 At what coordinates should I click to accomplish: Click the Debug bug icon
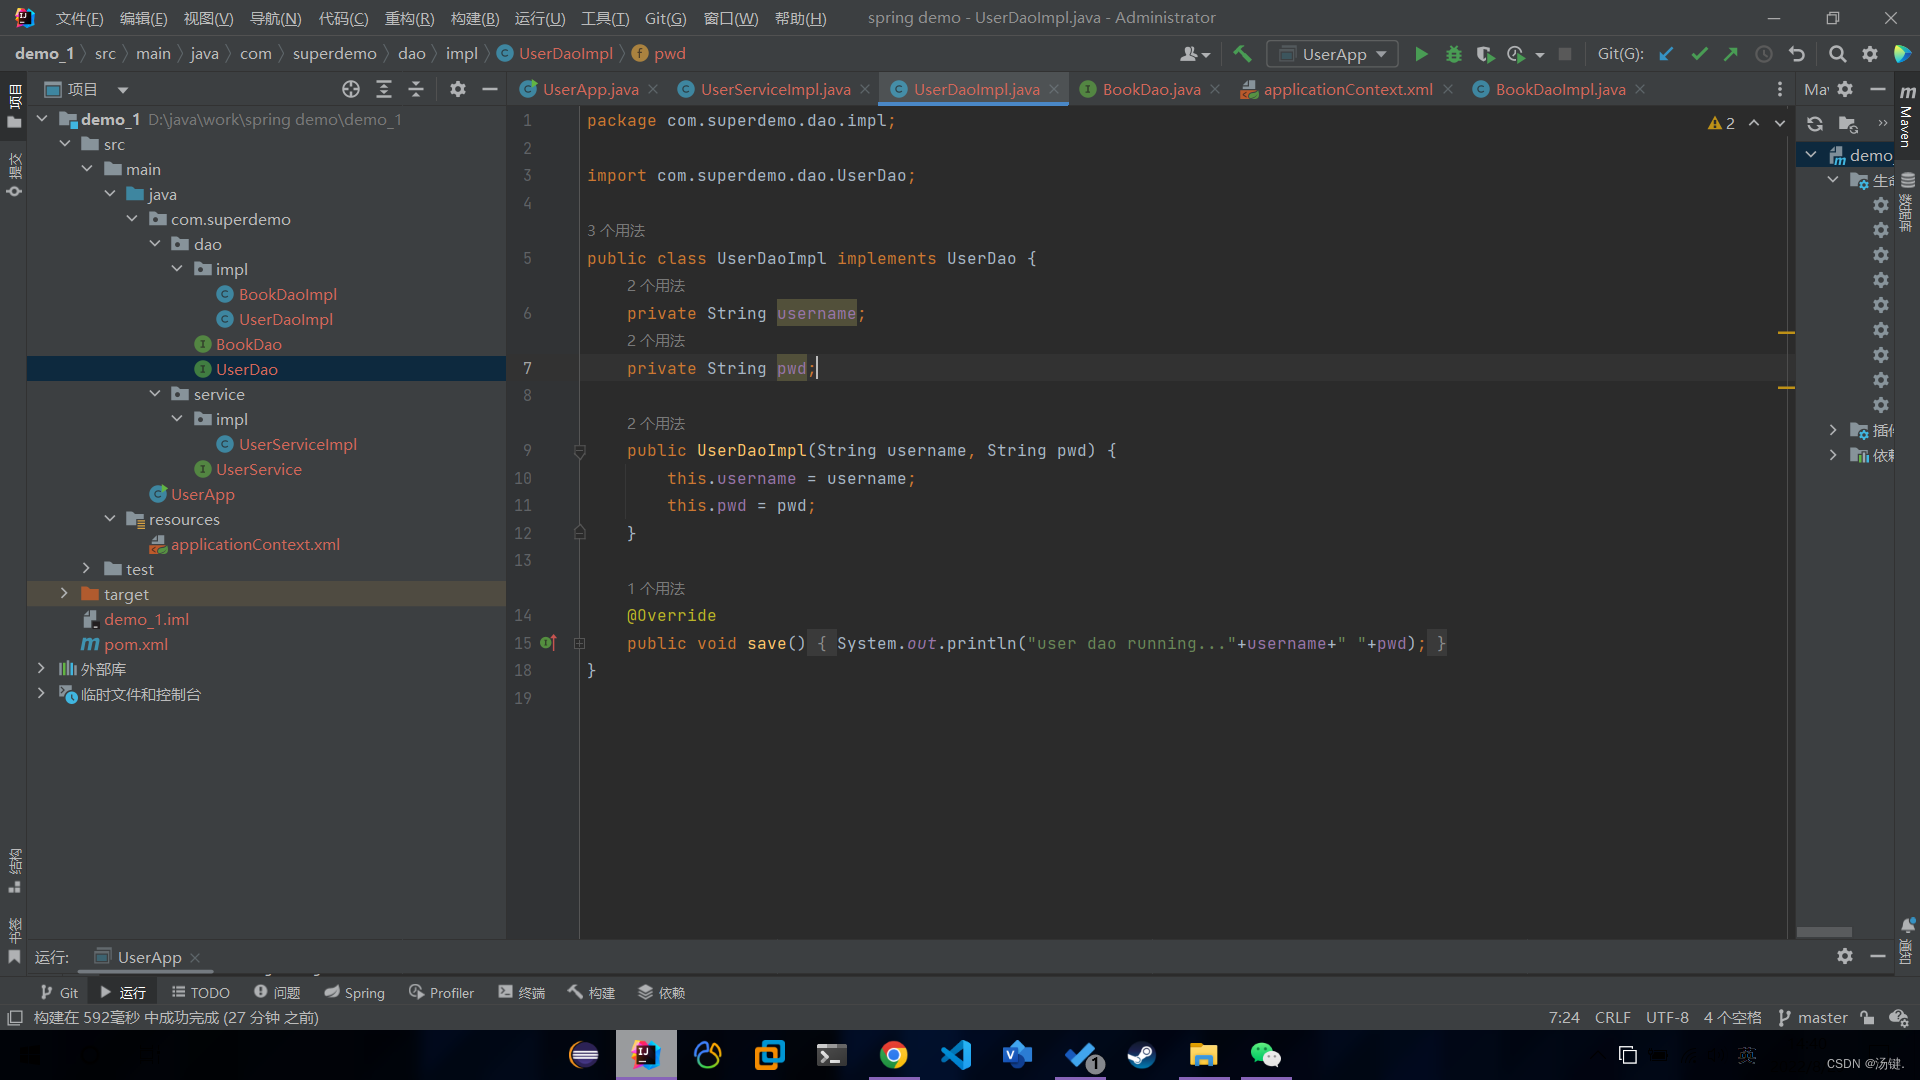pos(1454,54)
